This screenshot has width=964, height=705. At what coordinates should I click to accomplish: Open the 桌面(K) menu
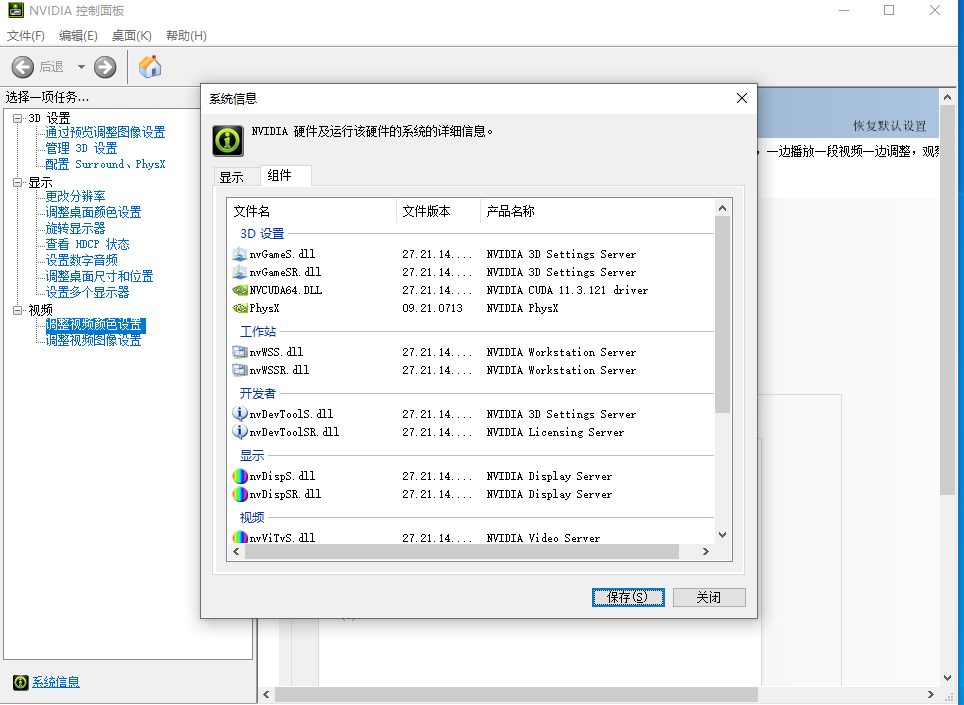132,36
